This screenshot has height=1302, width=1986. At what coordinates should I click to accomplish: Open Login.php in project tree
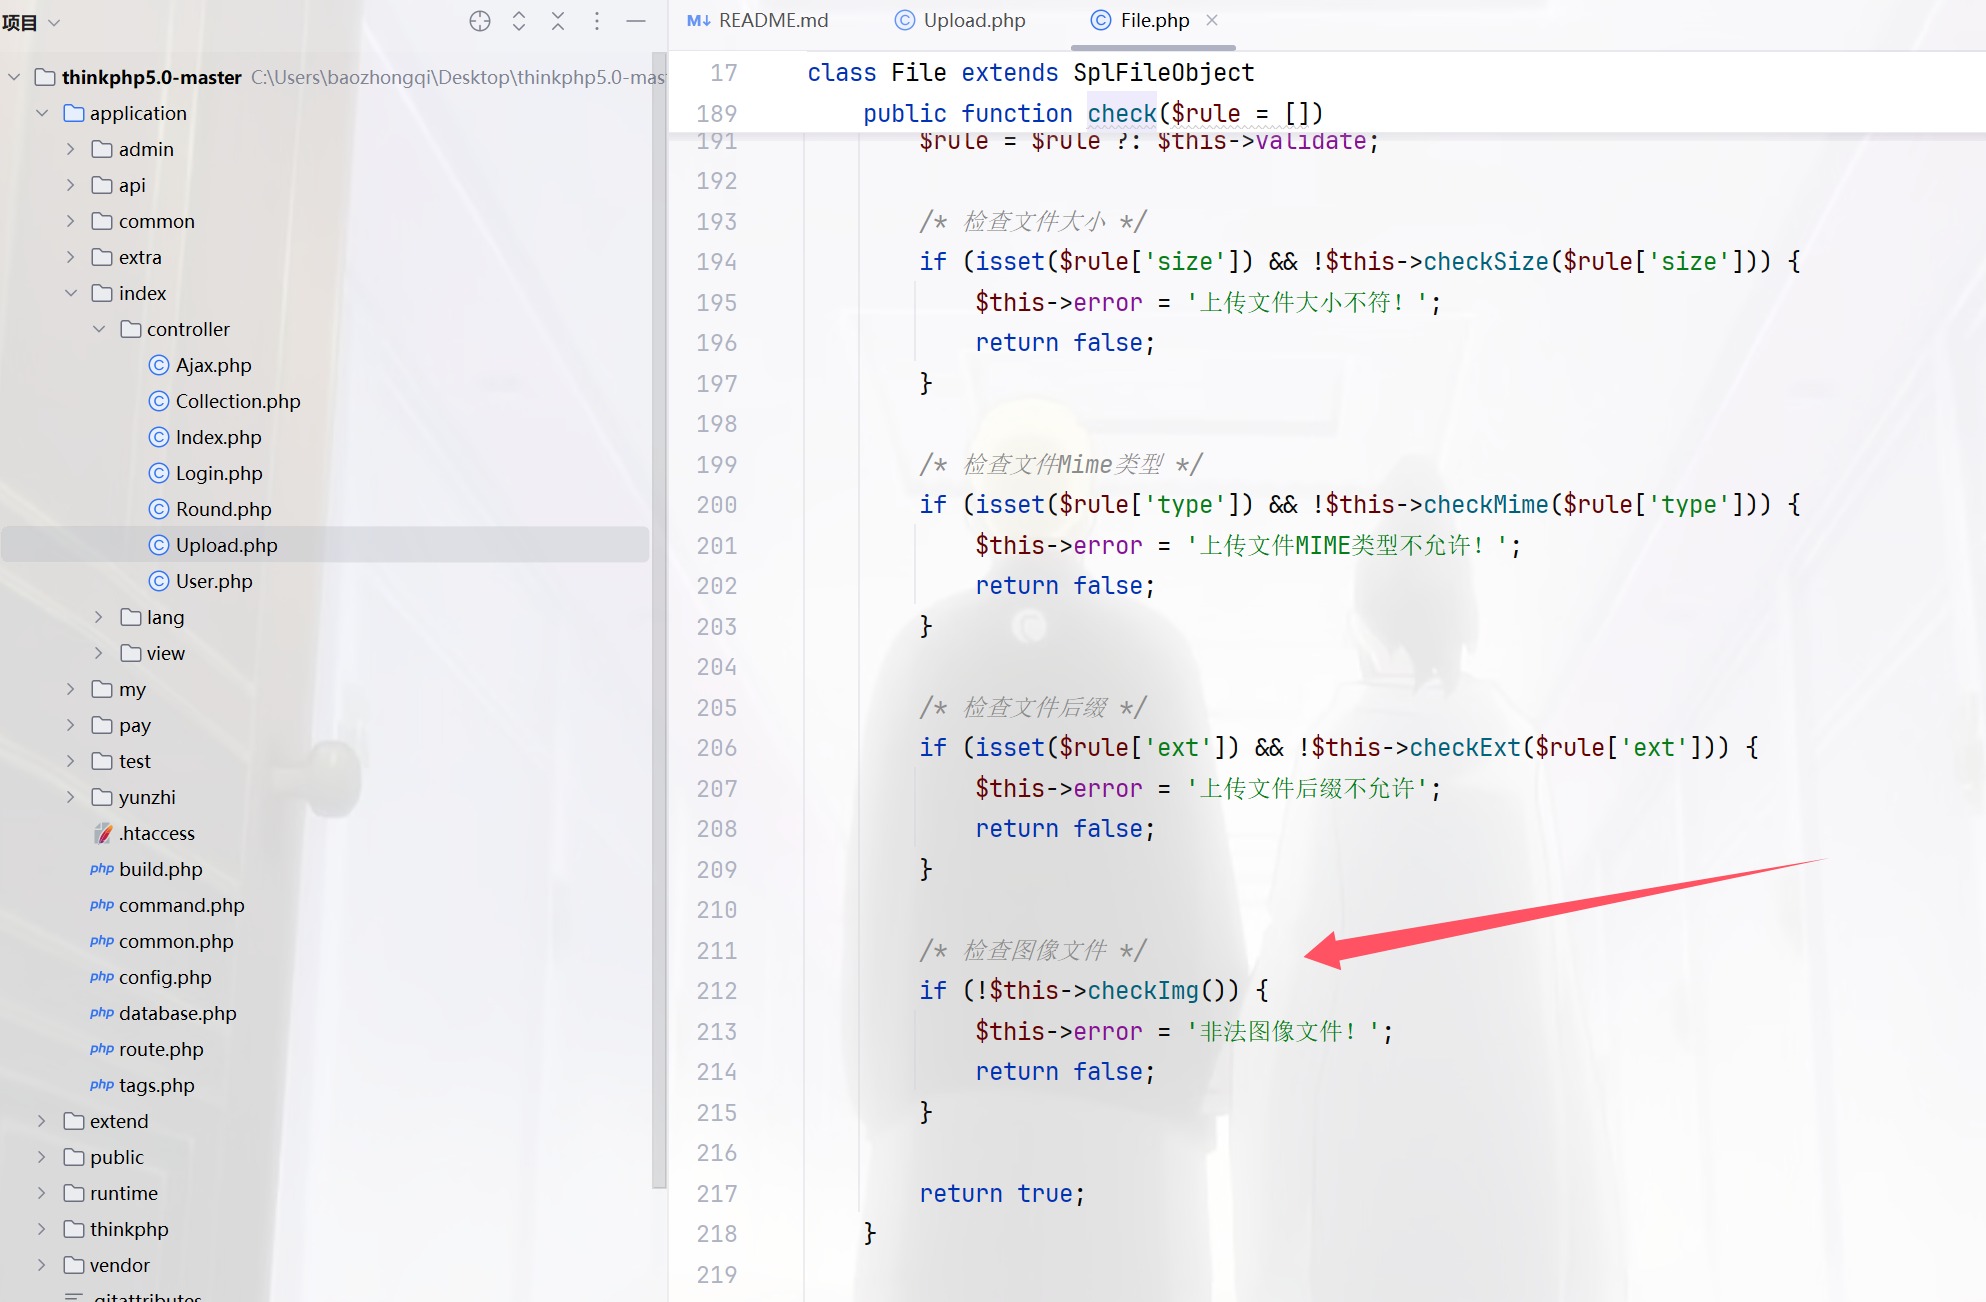coord(218,473)
